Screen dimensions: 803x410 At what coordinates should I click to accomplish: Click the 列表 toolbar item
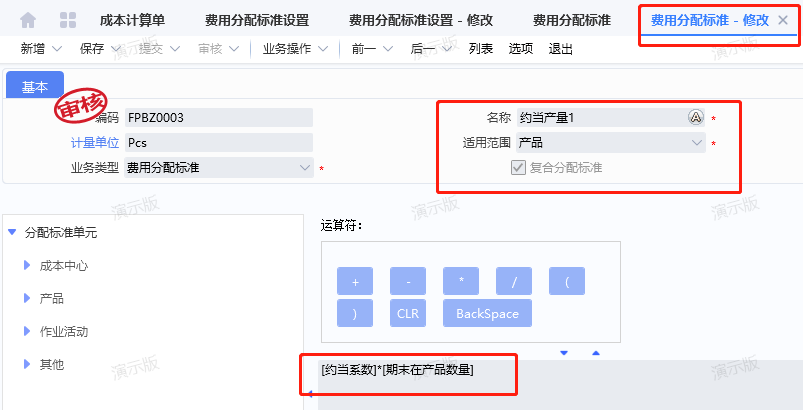coord(481,49)
